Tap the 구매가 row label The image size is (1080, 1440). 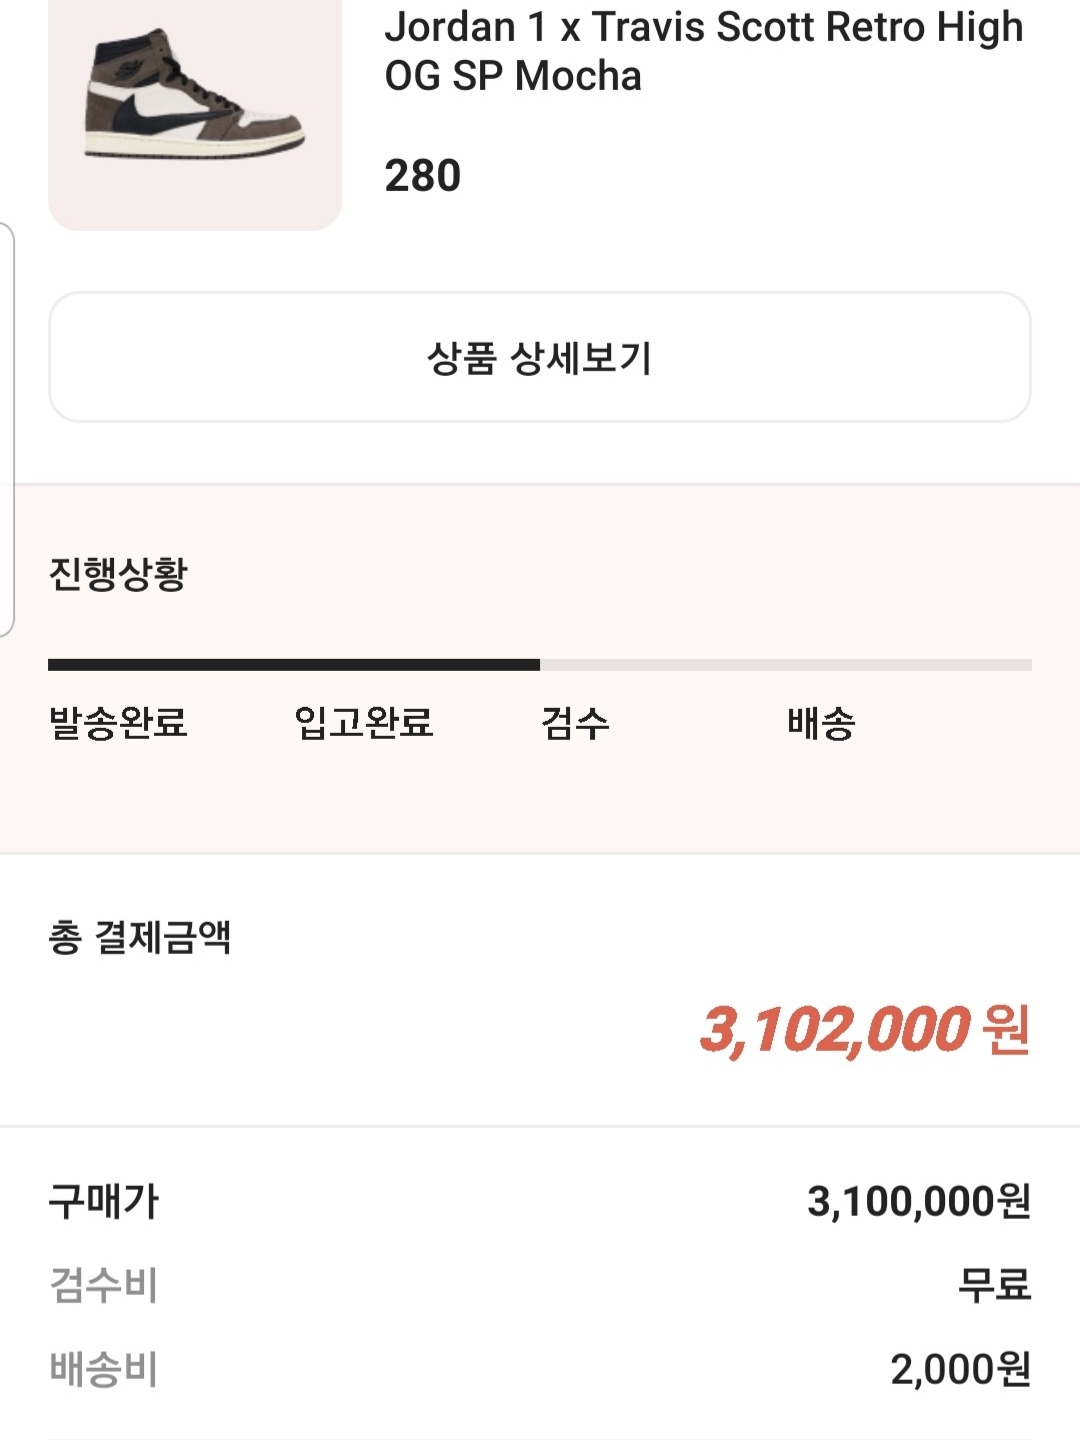tap(104, 1201)
